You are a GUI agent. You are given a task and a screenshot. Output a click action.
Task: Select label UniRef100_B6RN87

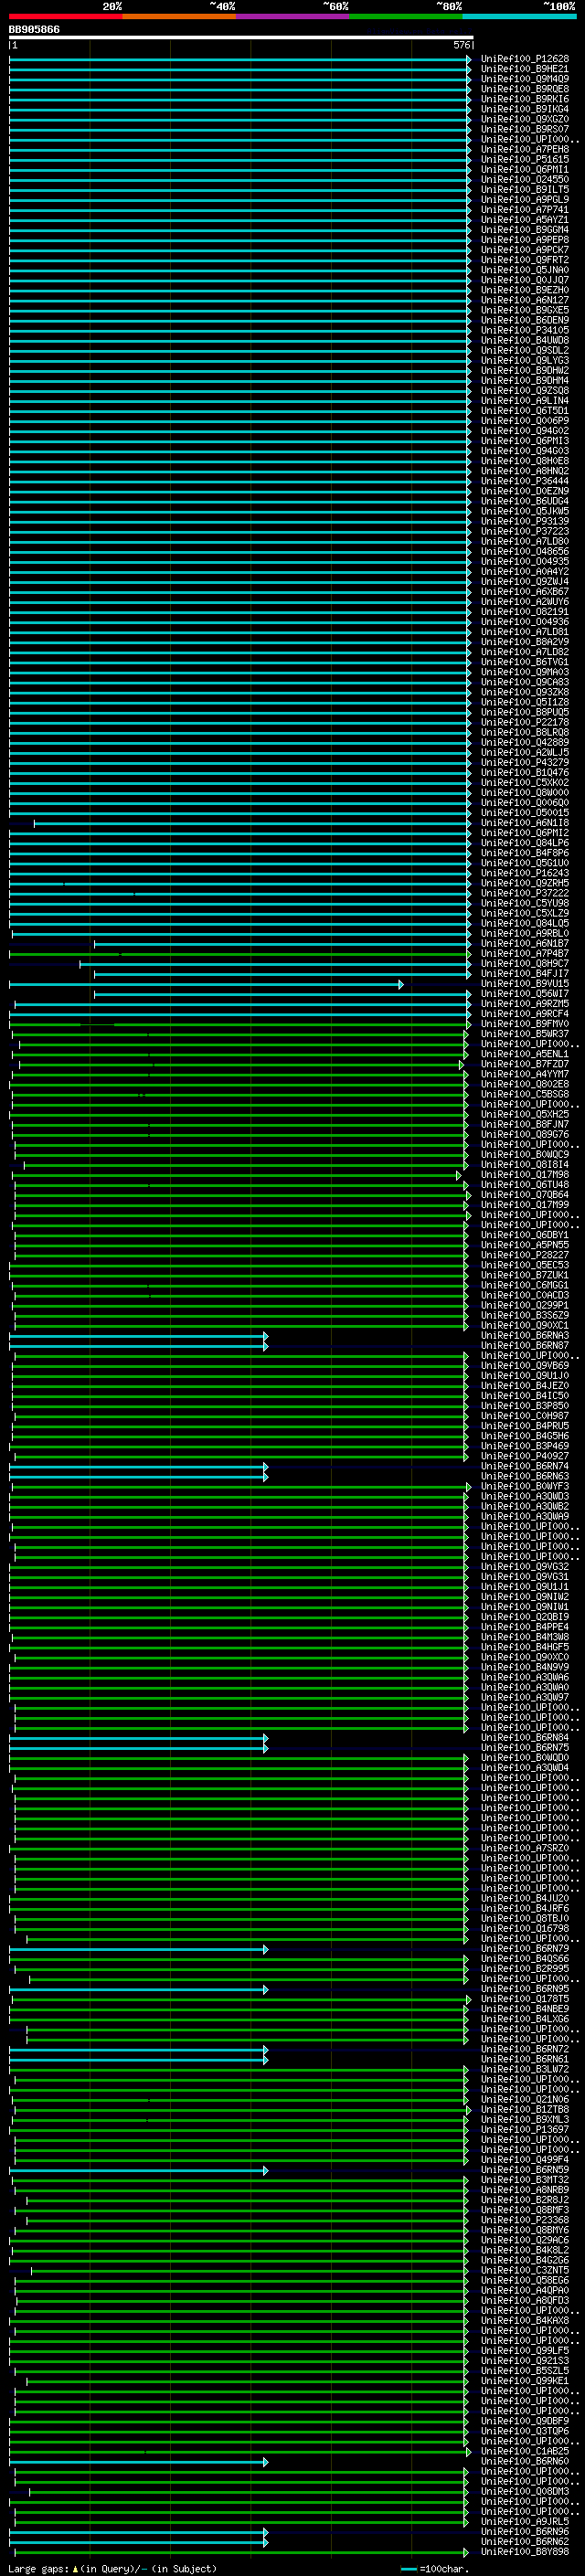click(x=525, y=1347)
